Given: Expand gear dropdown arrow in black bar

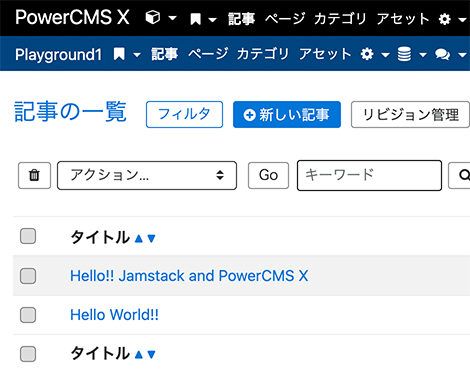Looking at the screenshot, I should point(462,20).
